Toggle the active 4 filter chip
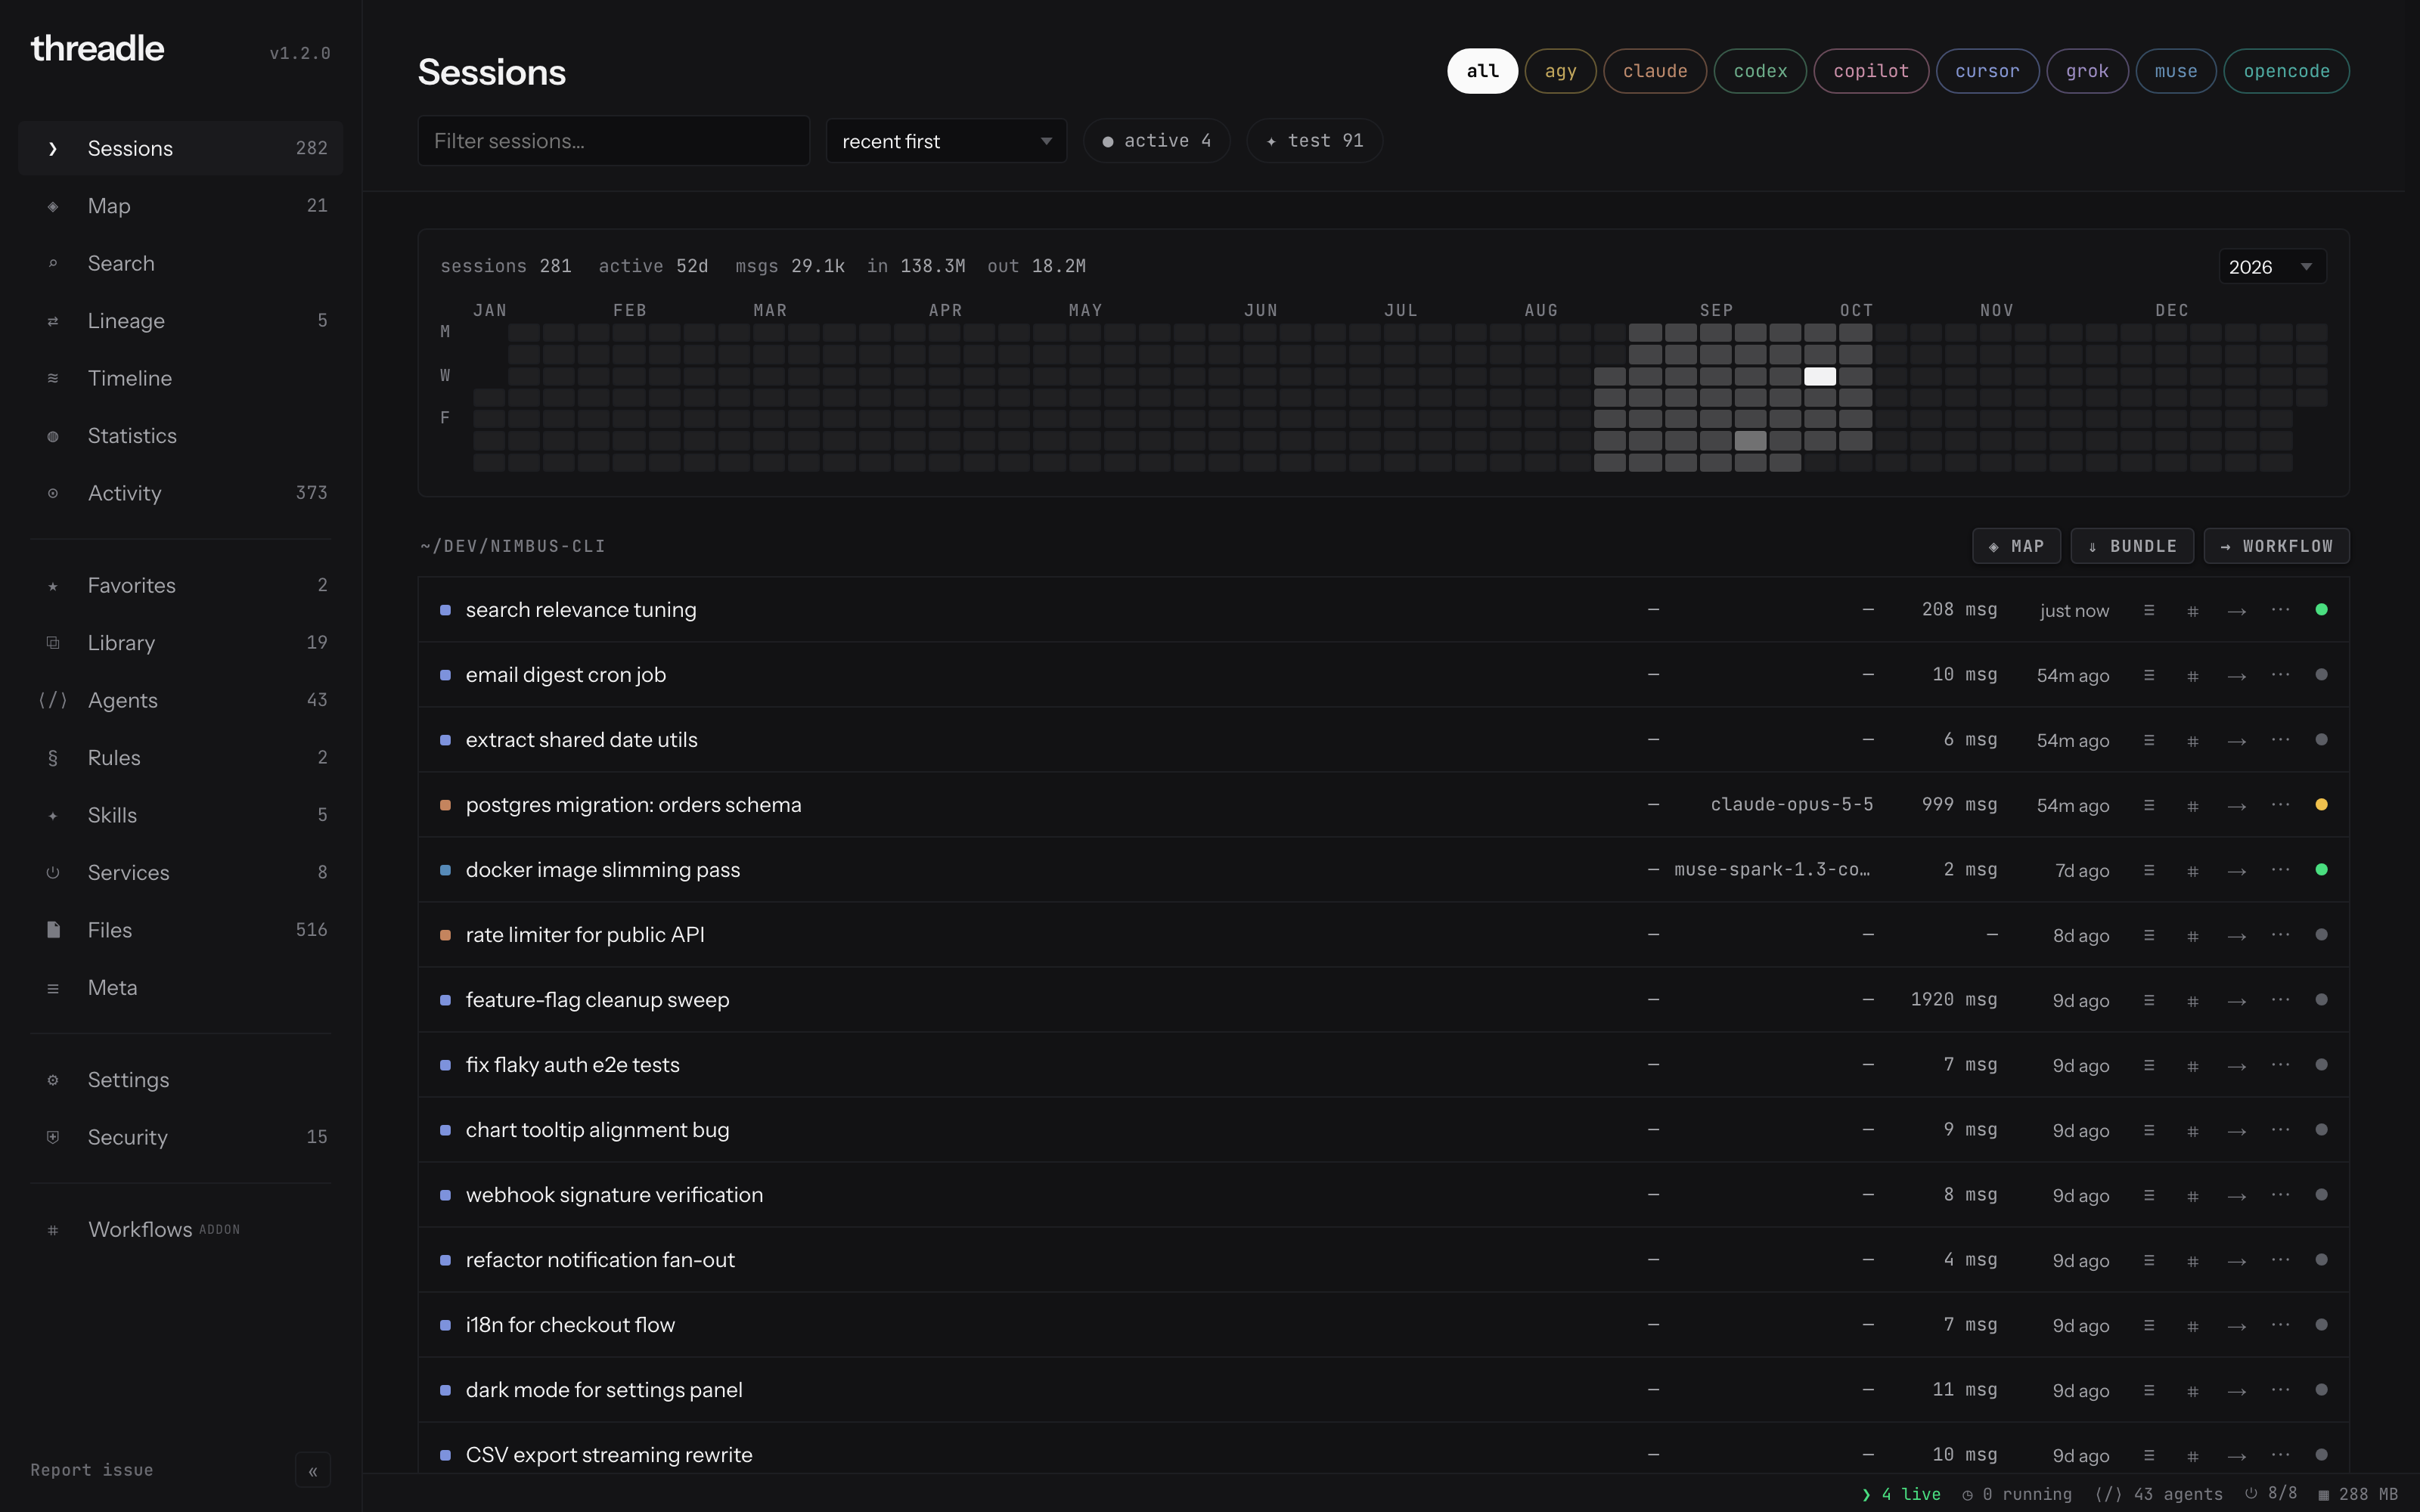This screenshot has height=1512, width=2420. (1157, 141)
